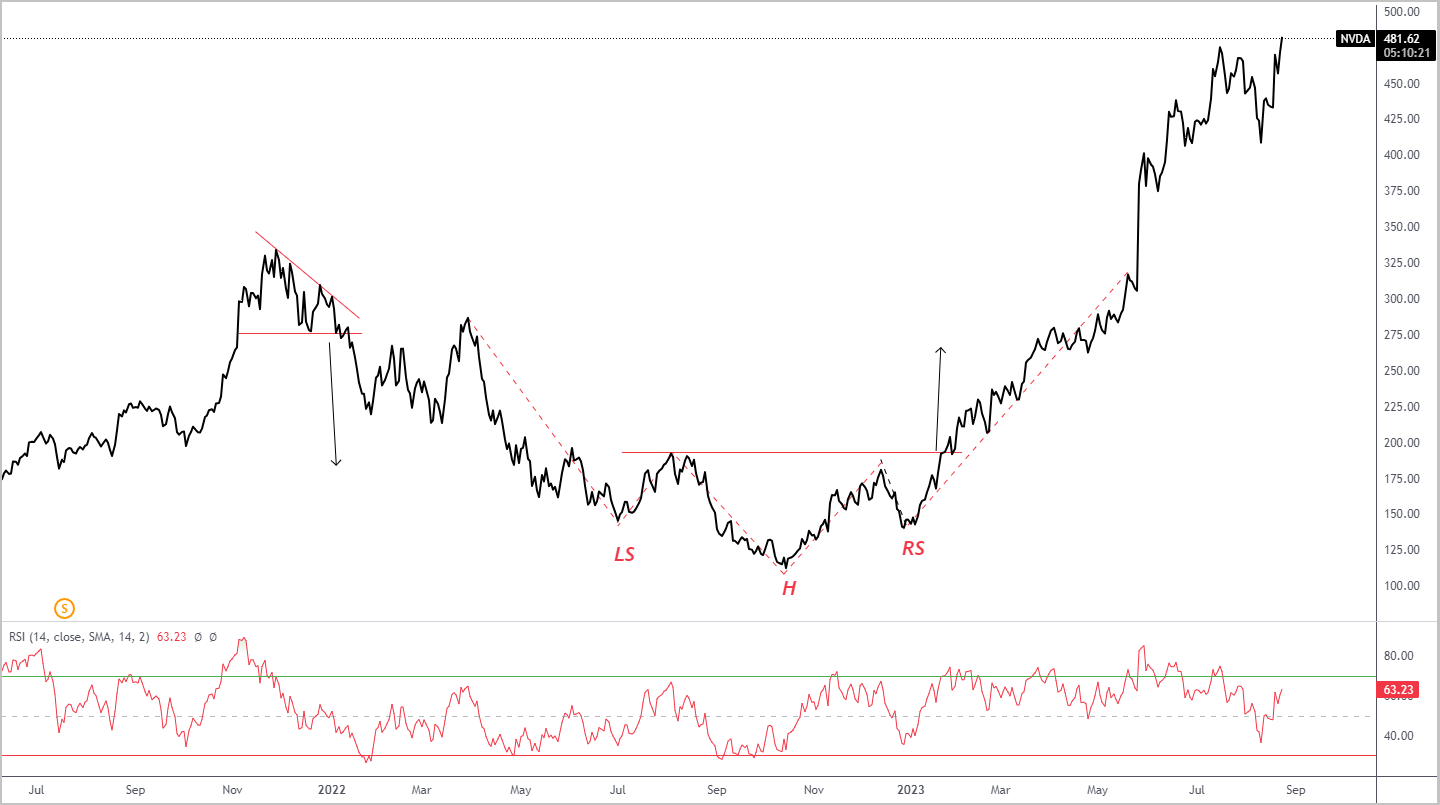Select the NVDA symbol tag
This screenshot has width=1440, height=805.
pos(1355,39)
